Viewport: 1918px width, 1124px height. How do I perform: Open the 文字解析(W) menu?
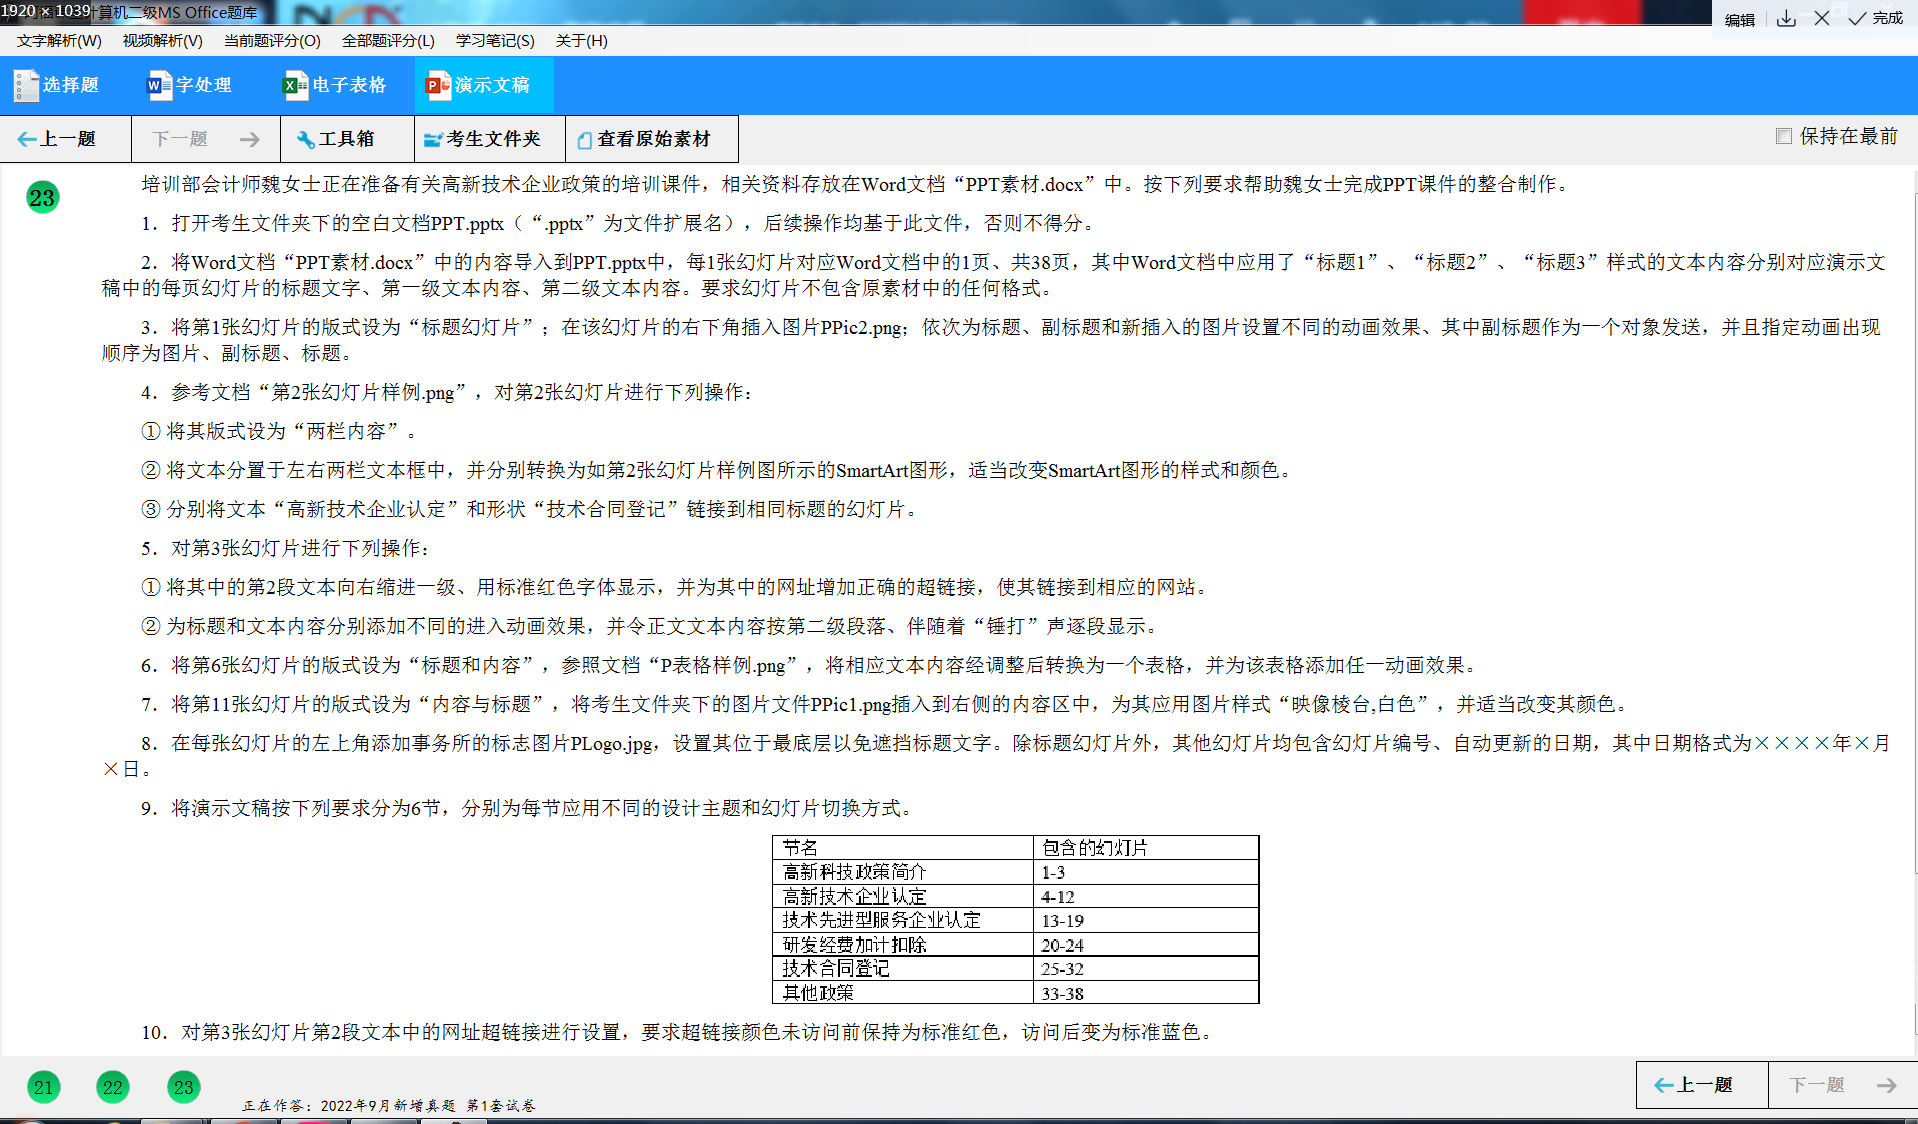pyautogui.click(x=59, y=41)
